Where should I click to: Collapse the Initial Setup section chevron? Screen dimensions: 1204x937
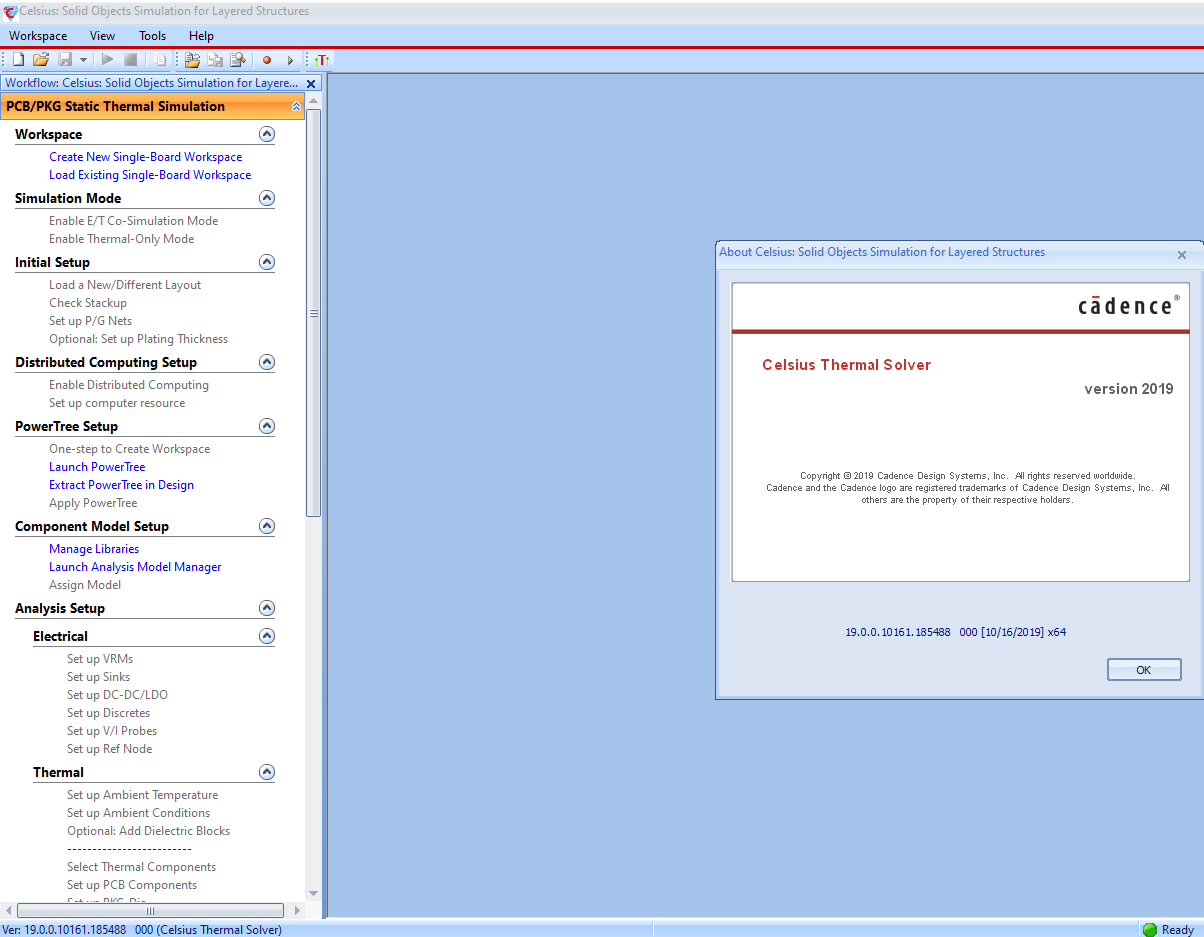267,262
